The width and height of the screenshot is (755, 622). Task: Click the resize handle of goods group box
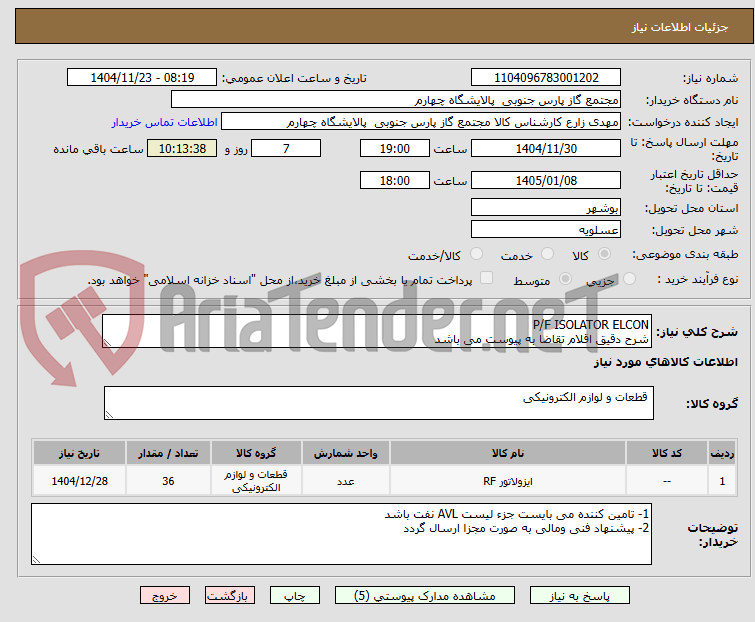pos(109,415)
